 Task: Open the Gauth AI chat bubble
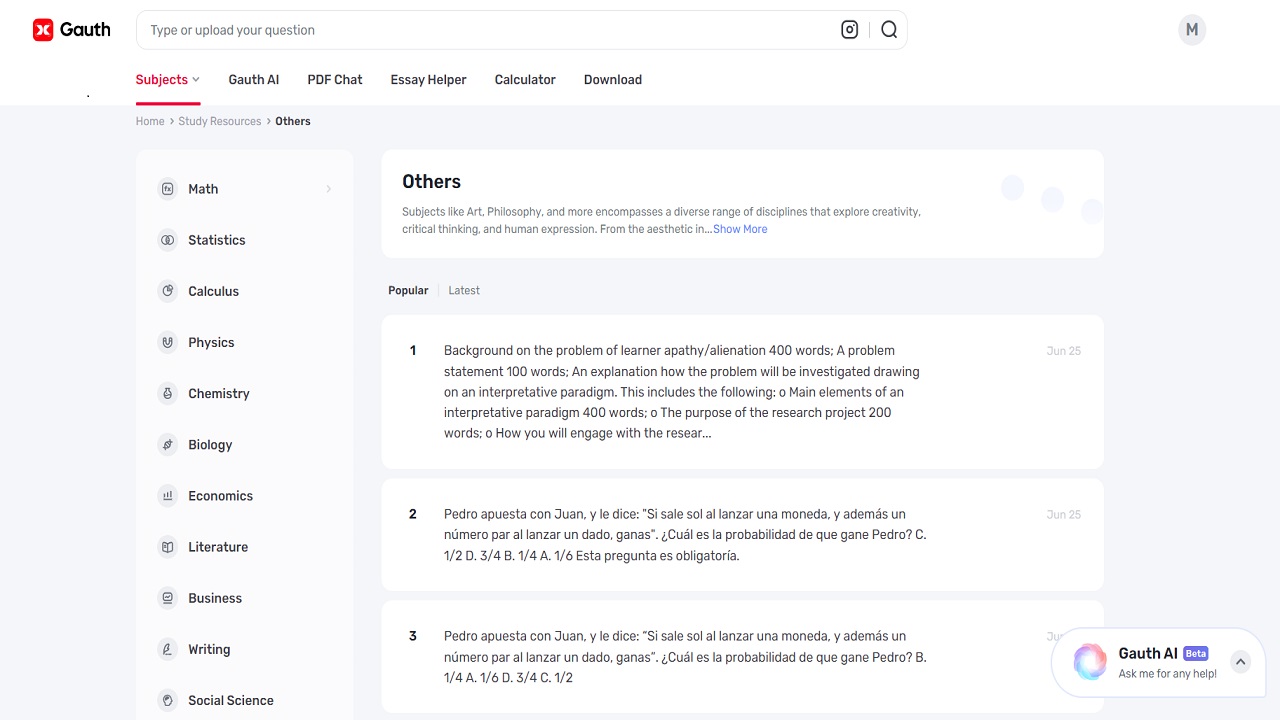pyautogui.click(x=1089, y=662)
